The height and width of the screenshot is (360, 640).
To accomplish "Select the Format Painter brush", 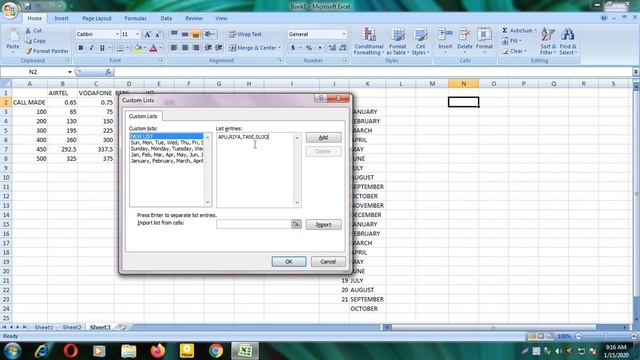I will coord(28,51).
